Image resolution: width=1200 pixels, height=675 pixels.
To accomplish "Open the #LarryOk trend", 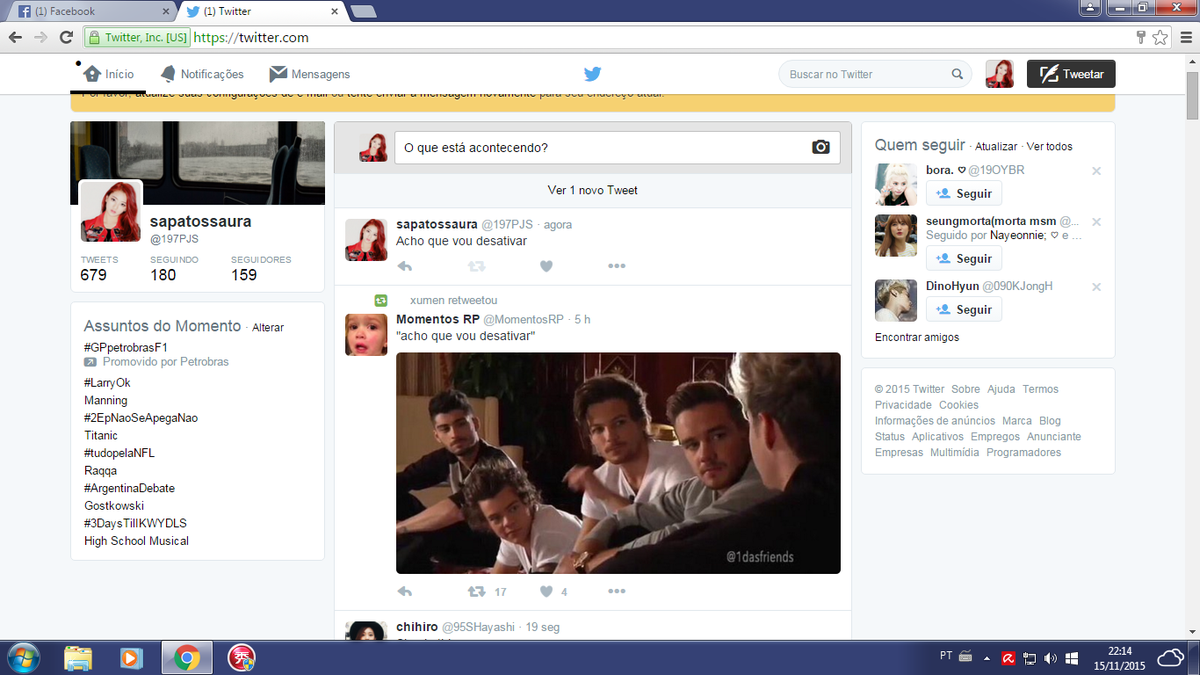I will (x=107, y=383).
